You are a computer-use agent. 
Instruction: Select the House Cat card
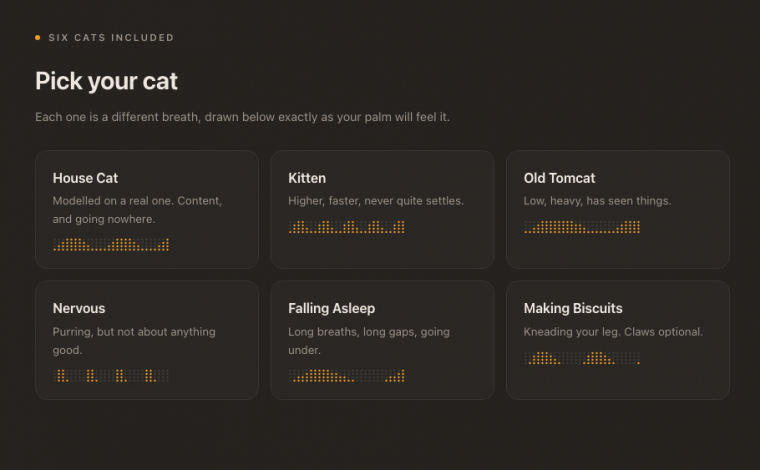coord(147,209)
